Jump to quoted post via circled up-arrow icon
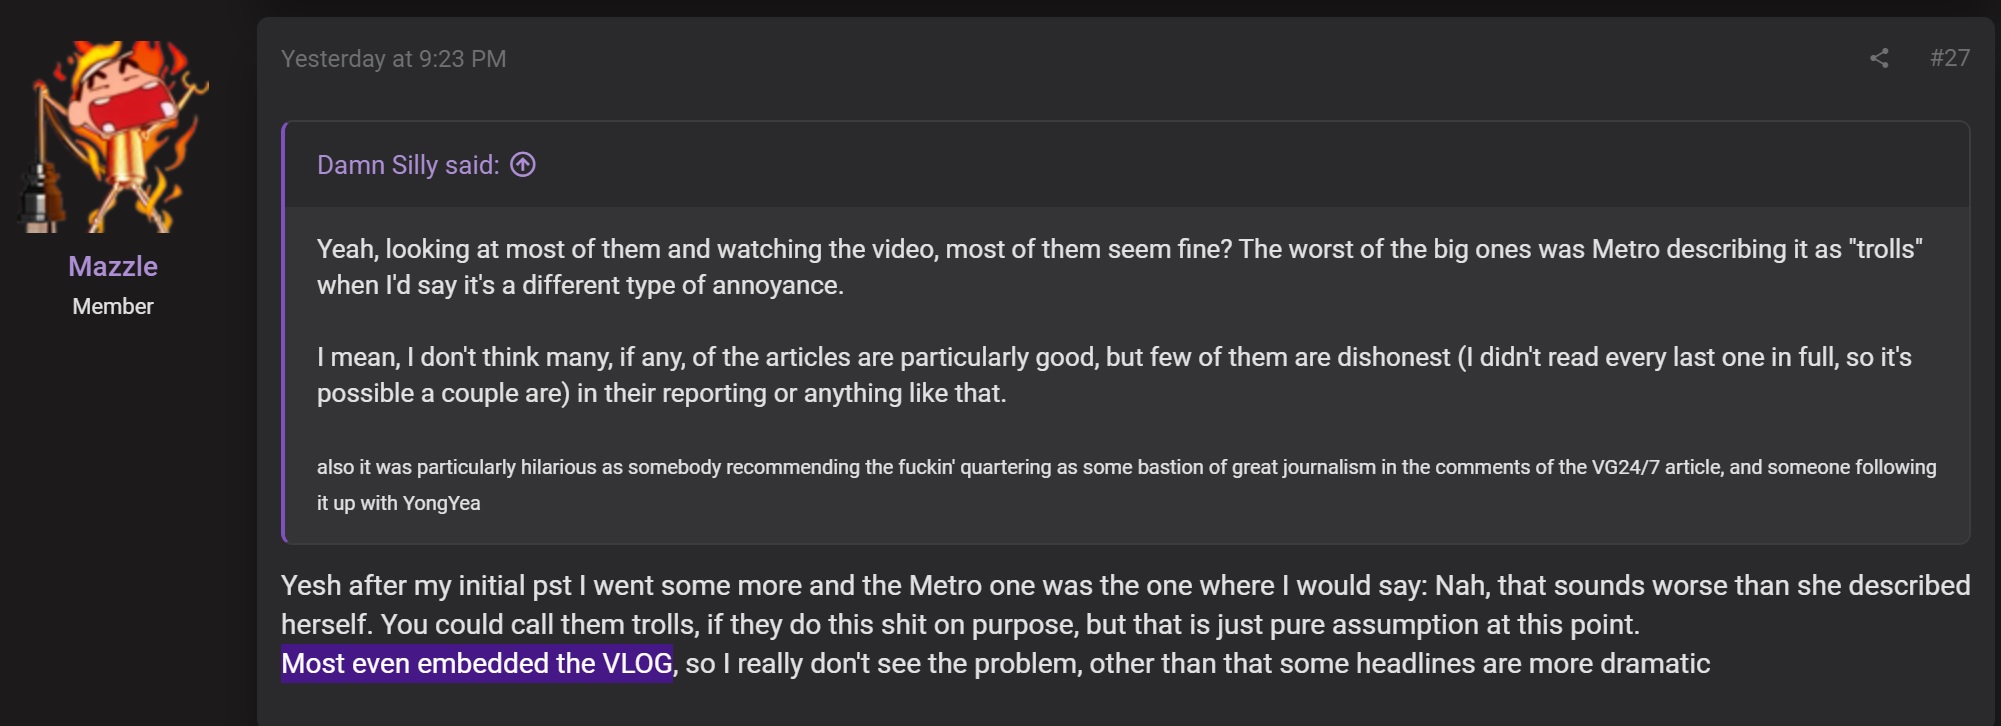2001x726 pixels. [x=523, y=164]
